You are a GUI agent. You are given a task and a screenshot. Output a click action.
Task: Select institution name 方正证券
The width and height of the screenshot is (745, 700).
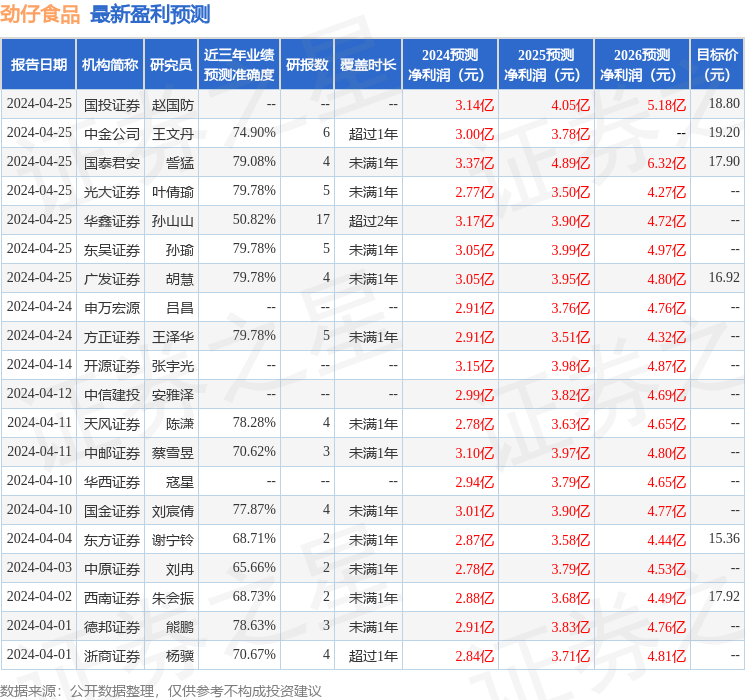pyautogui.click(x=112, y=337)
